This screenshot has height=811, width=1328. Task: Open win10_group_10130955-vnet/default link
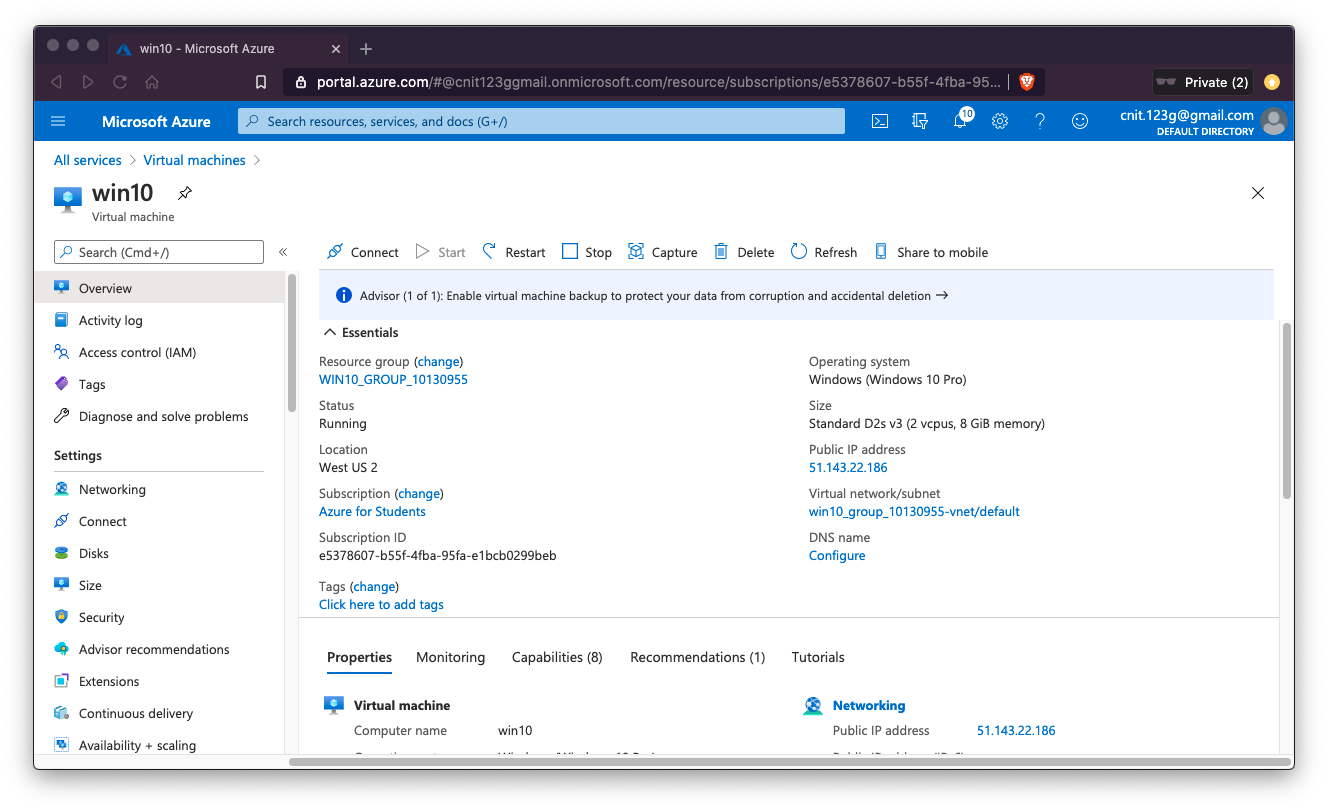[x=914, y=512]
